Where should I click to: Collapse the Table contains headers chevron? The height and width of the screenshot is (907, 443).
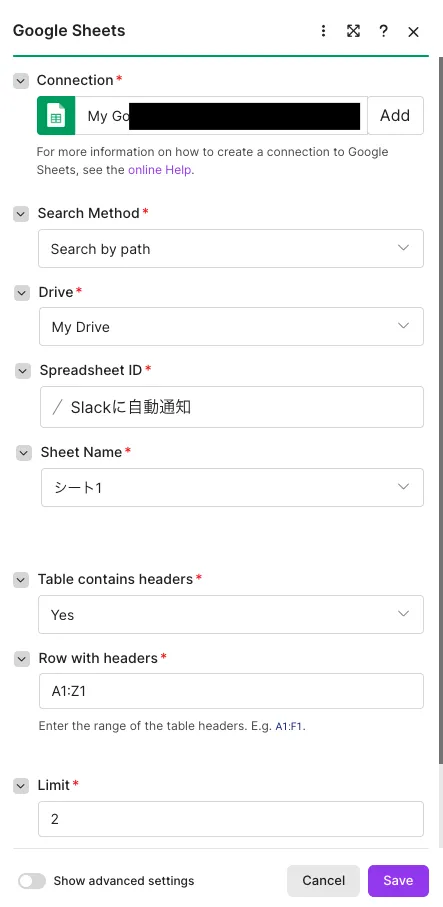(21, 580)
